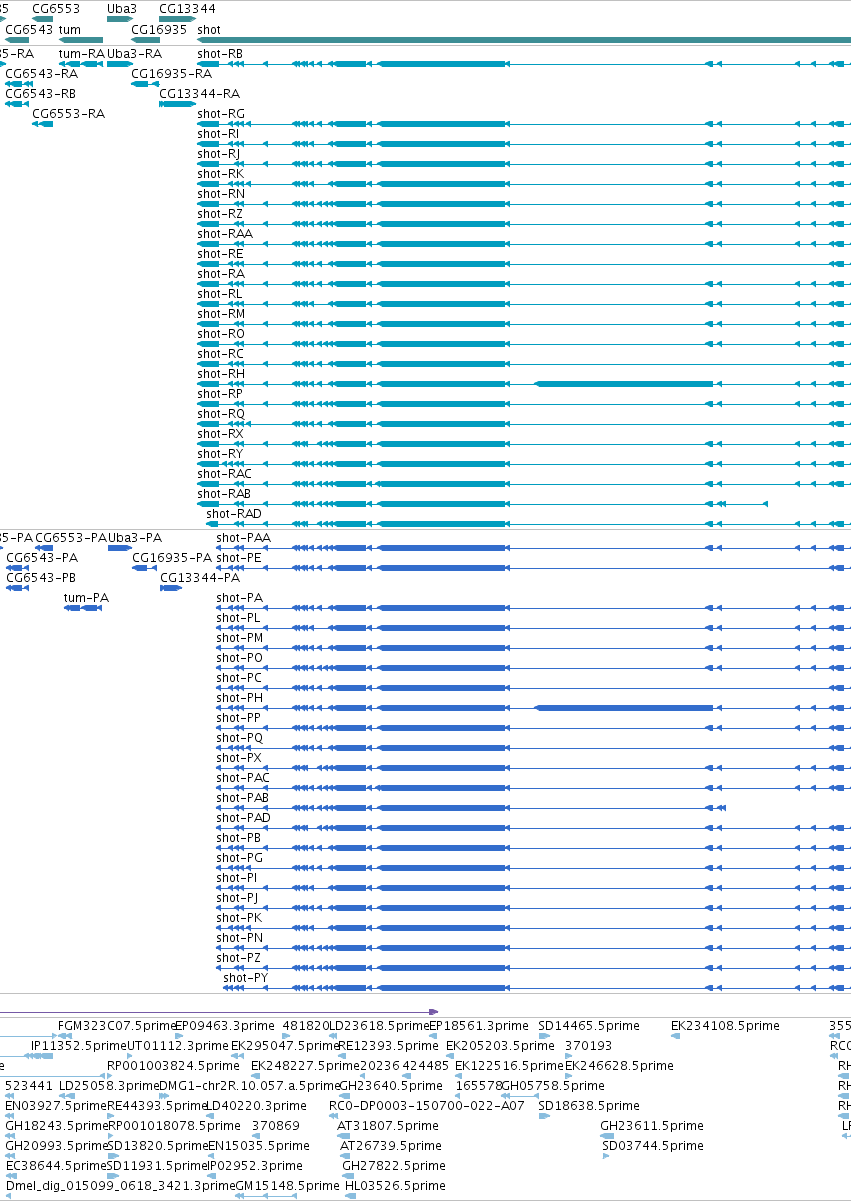This screenshot has height=1201, width=851.
Task: Click the DMG1-chr2R.10.057.a.5prime label
Action: (x=249, y=1085)
